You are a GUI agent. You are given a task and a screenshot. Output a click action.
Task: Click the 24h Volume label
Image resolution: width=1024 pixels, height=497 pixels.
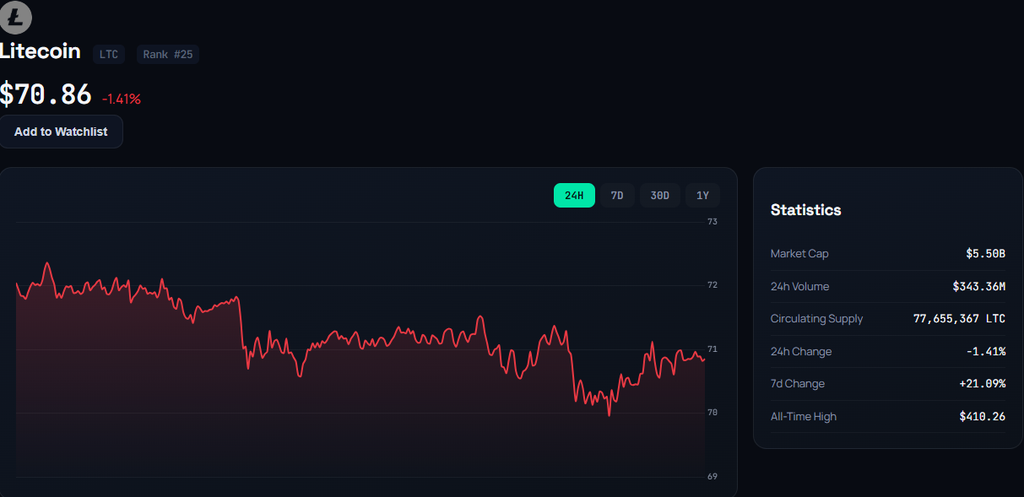[799, 286]
